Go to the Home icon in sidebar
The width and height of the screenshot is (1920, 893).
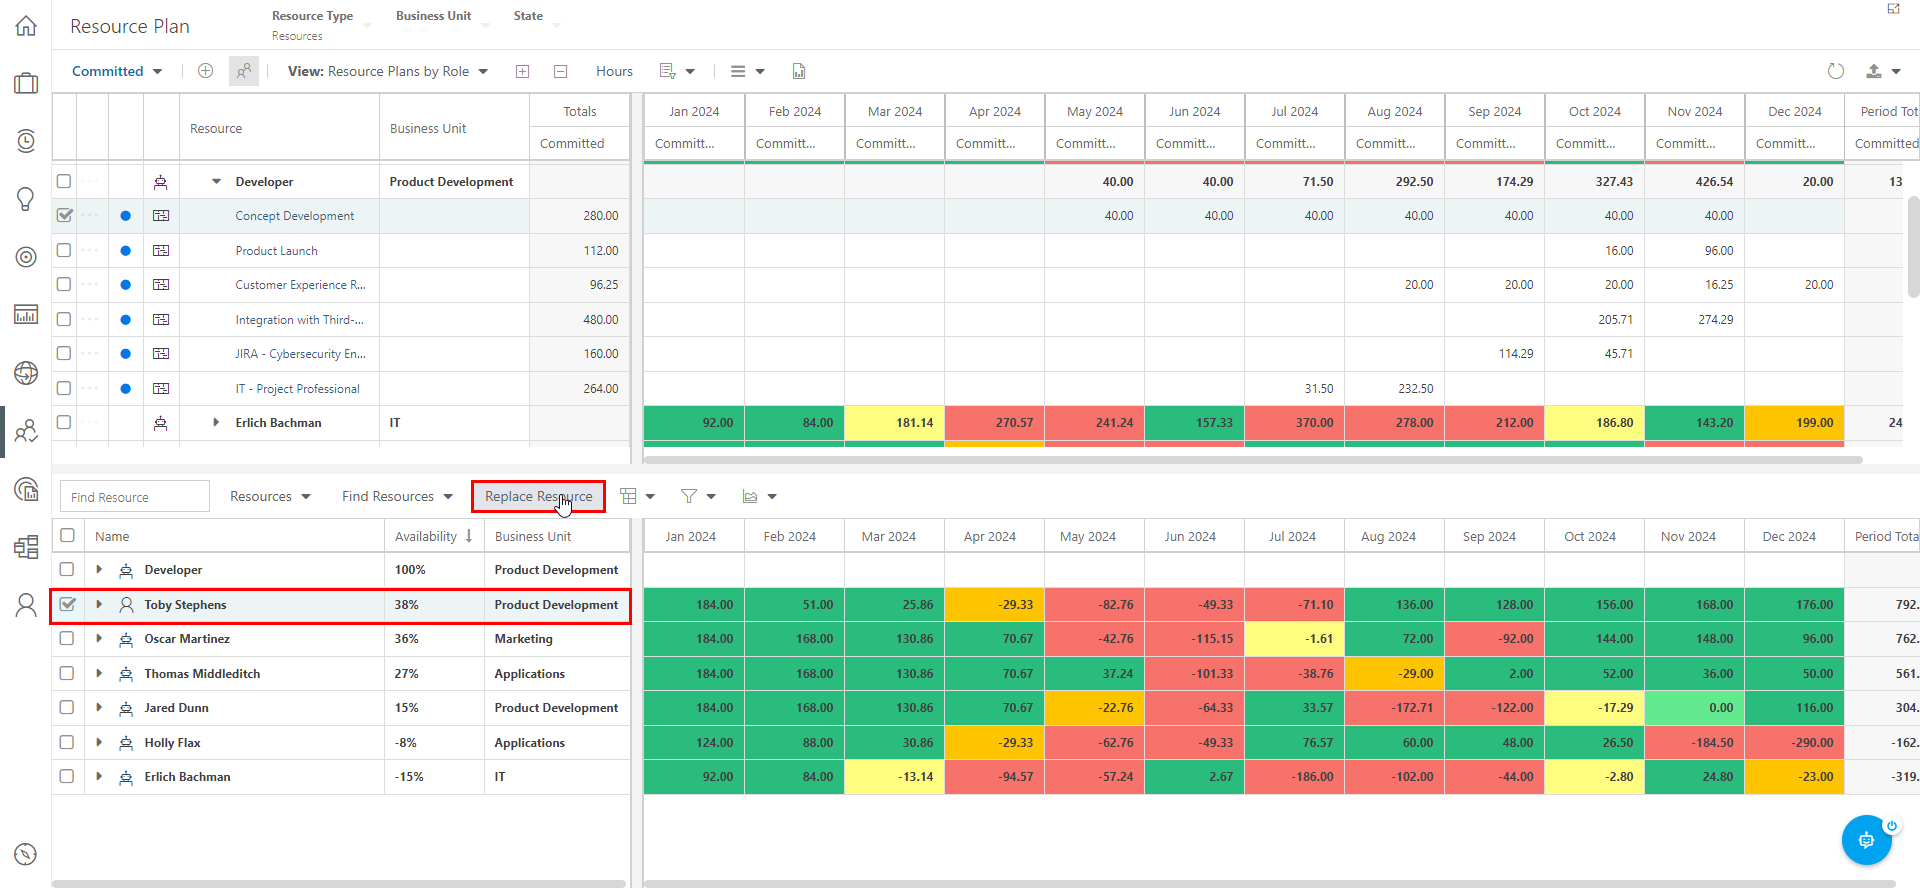click(x=26, y=26)
